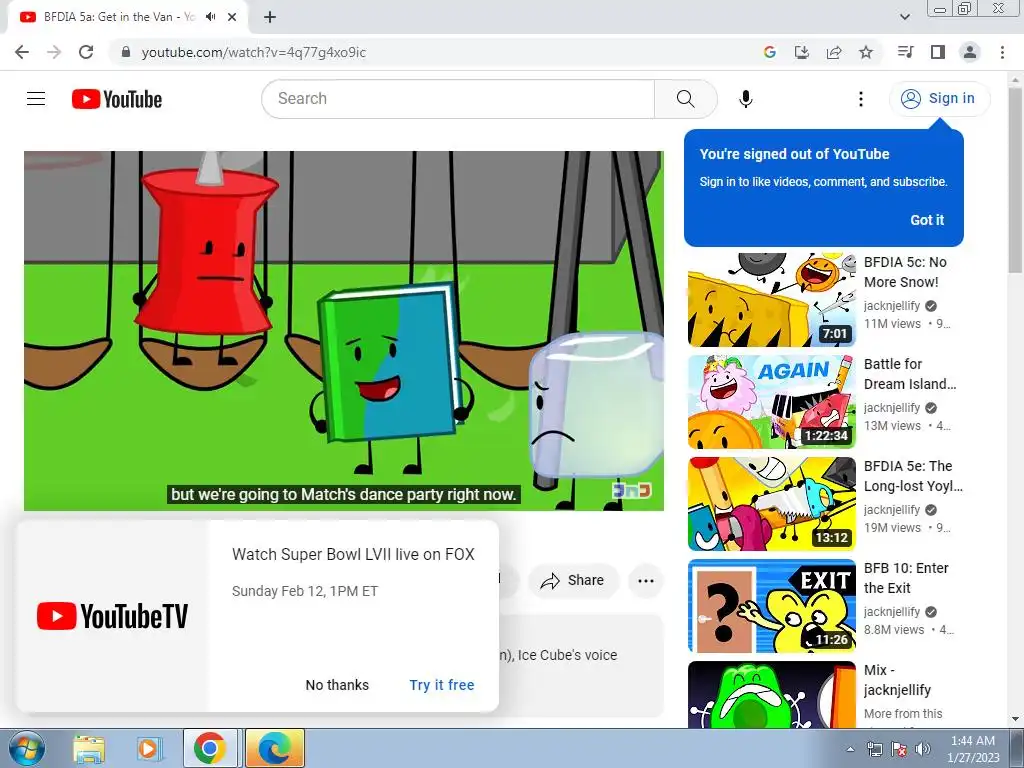
Task: Click the Action Center flag icon
Action: click(x=899, y=749)
